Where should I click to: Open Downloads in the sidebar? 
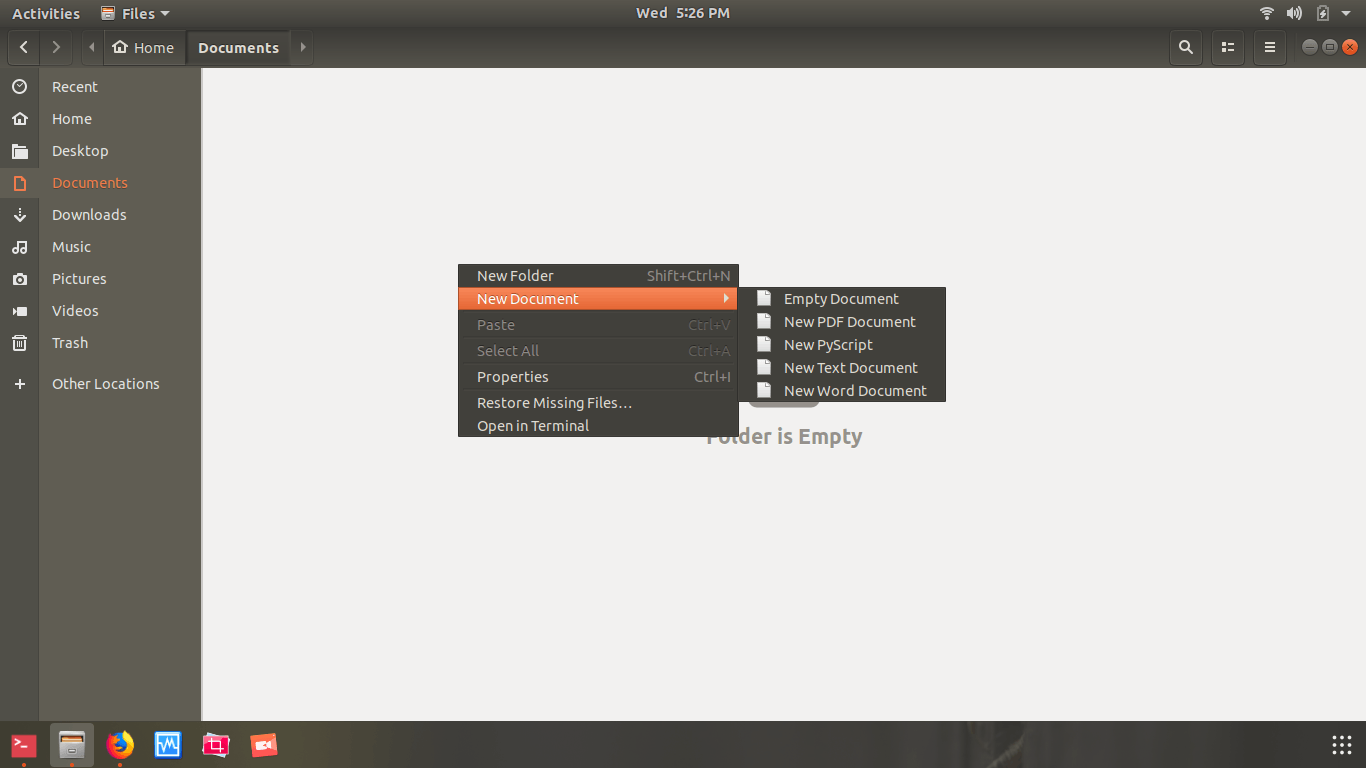point(89,215)
